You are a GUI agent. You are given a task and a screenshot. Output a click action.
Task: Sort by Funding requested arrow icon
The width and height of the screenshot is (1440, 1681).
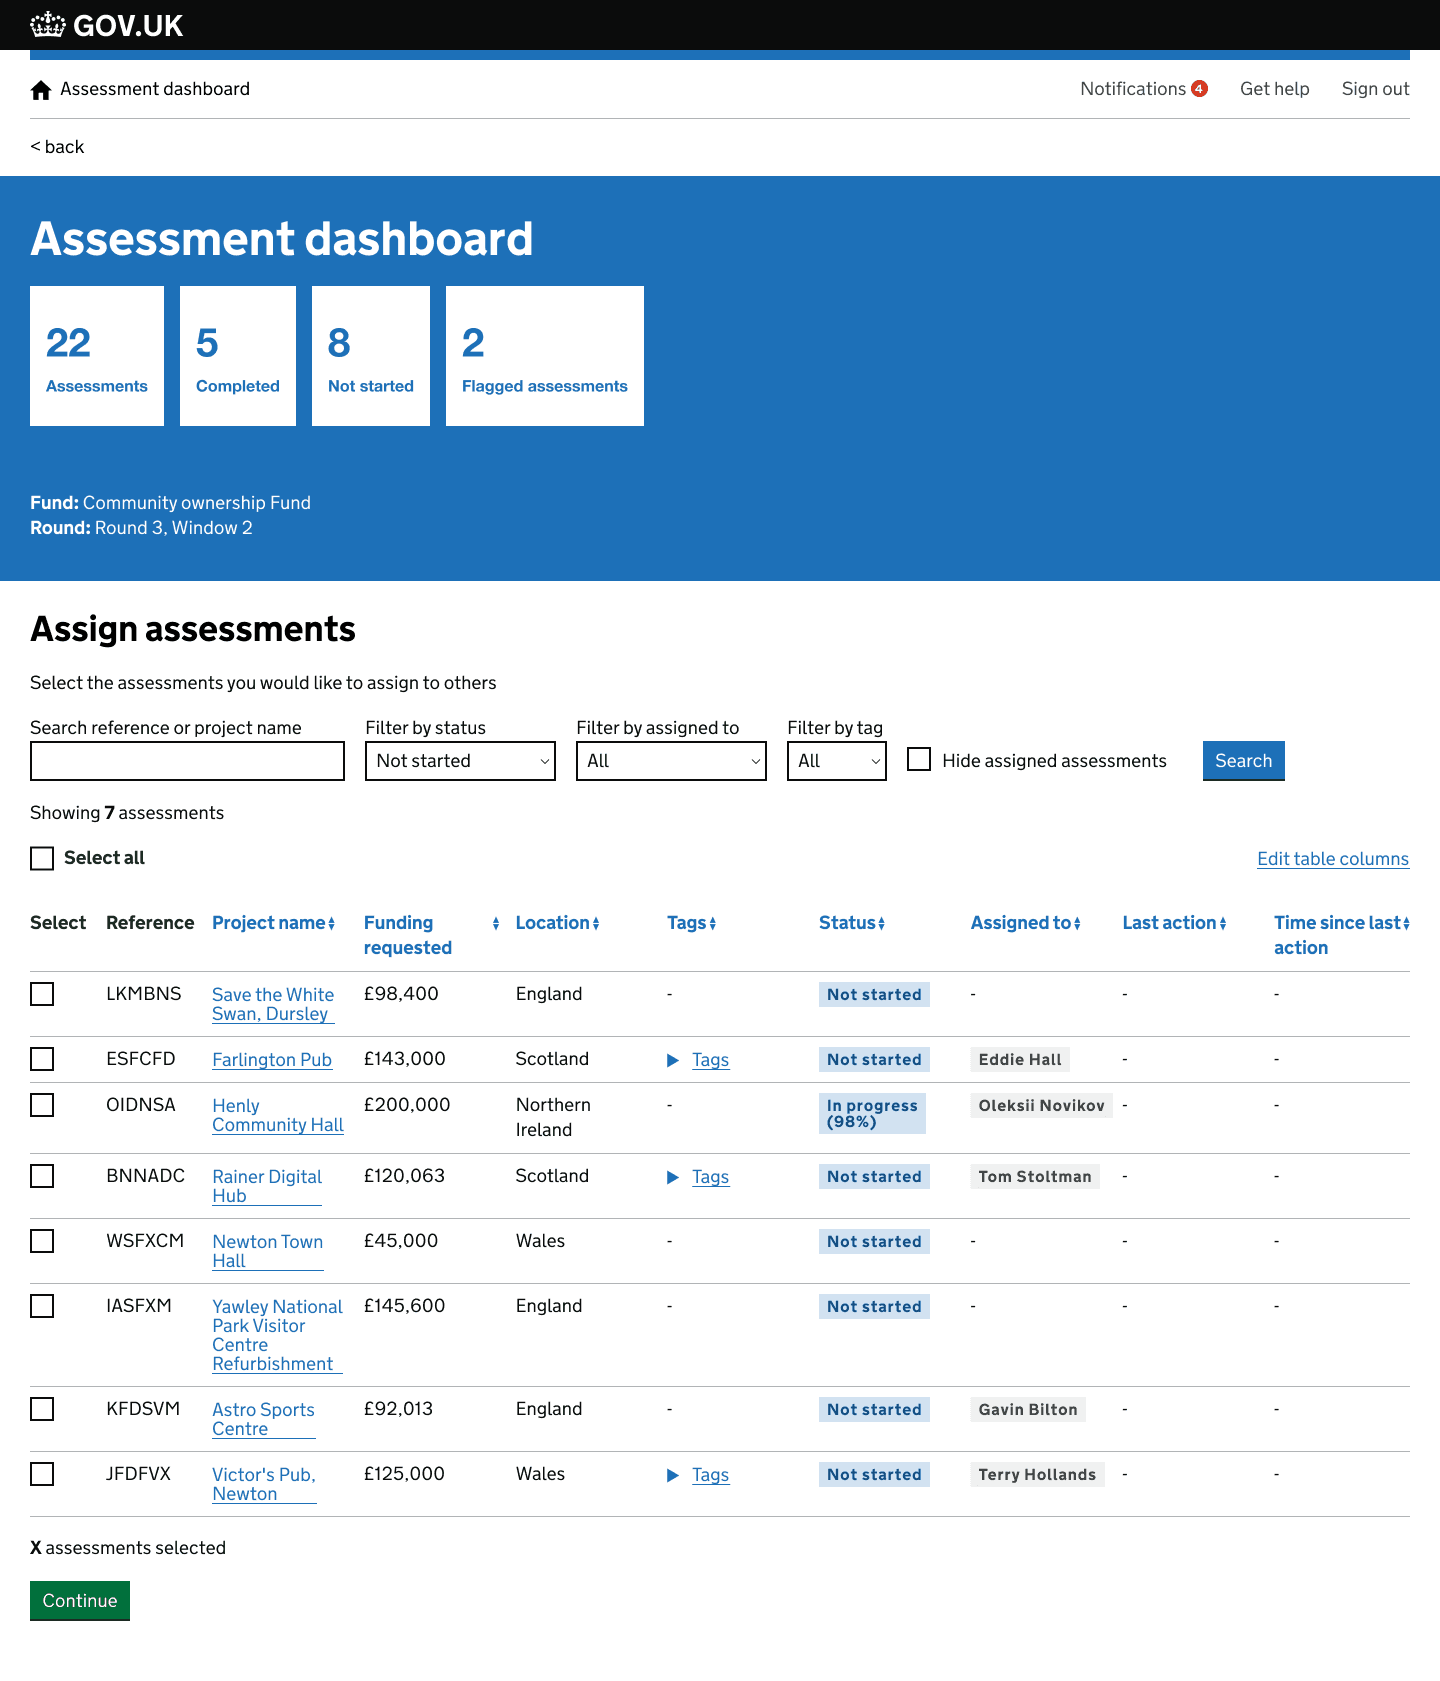click(496, 924)
